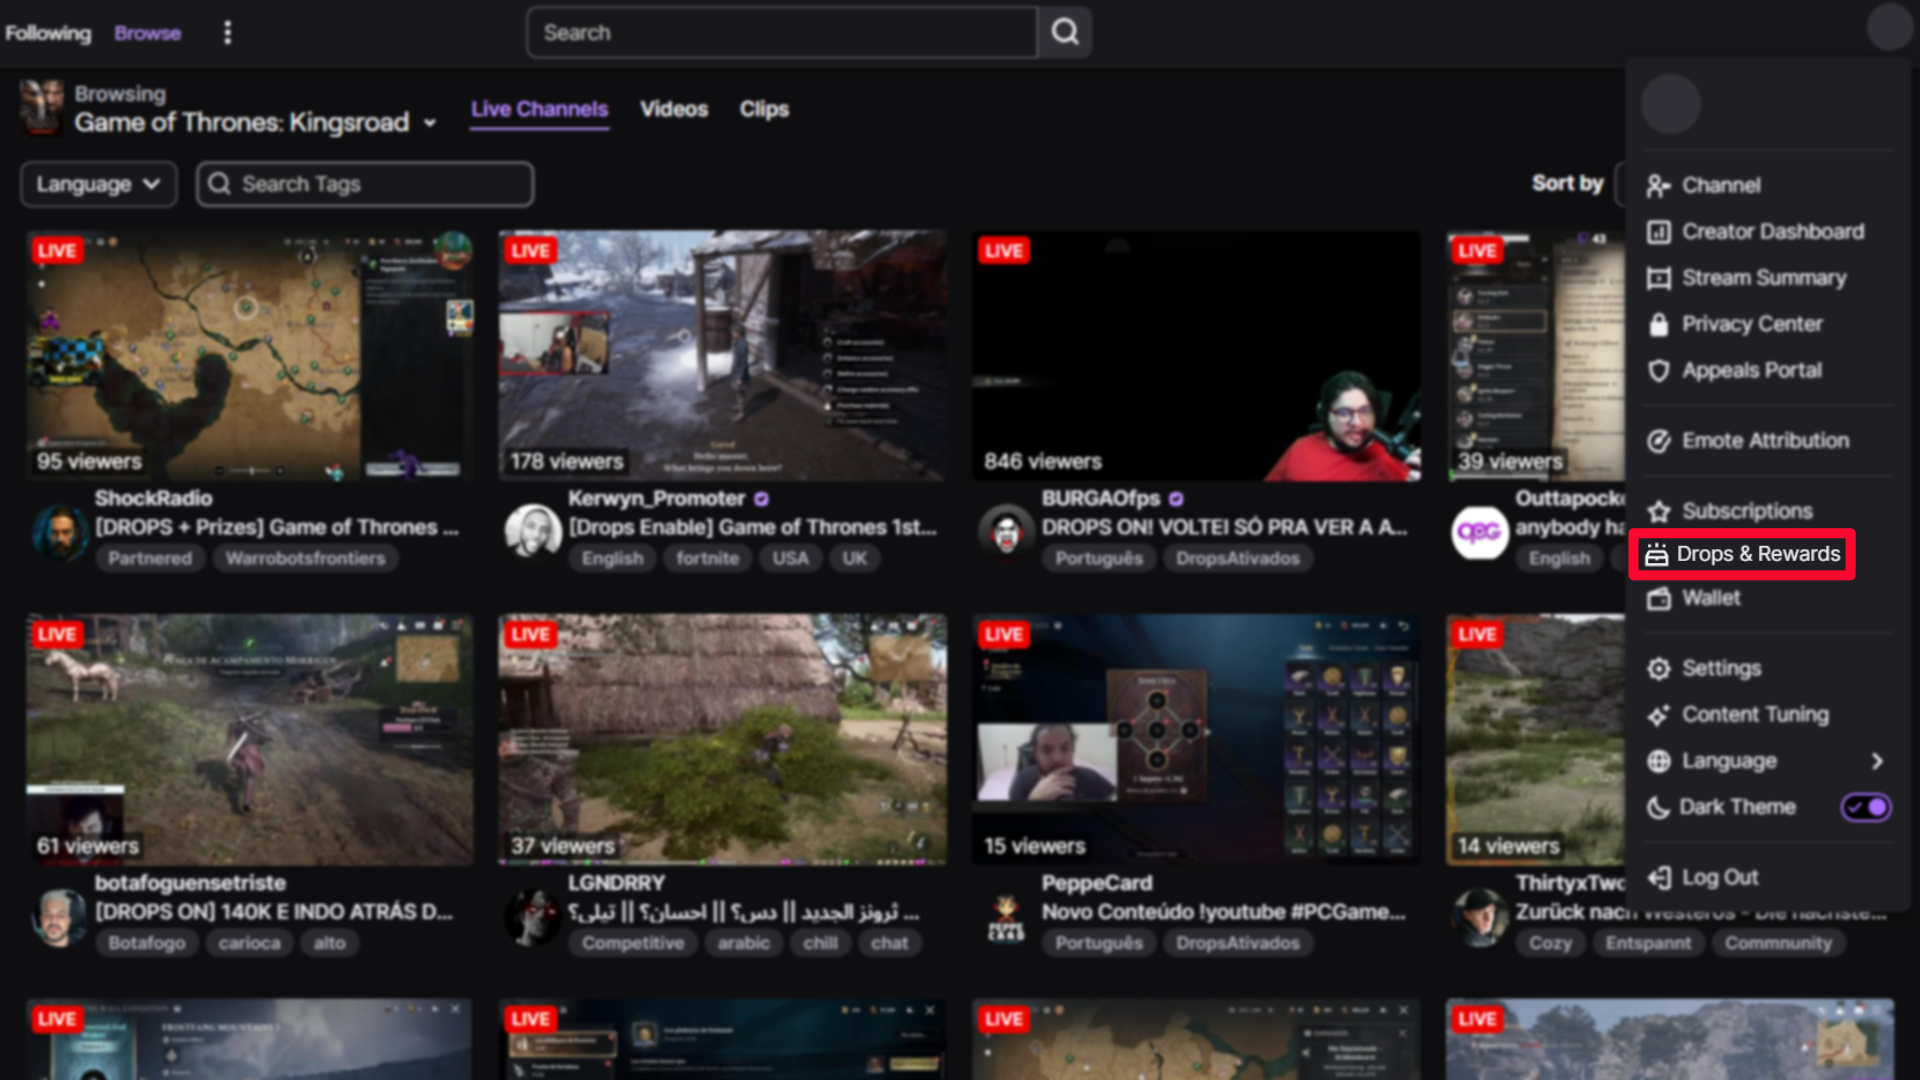Click the DropsAtivados tag under BURGAOfps
Screen dimensions: 1920x1080
click(1237, 558)
